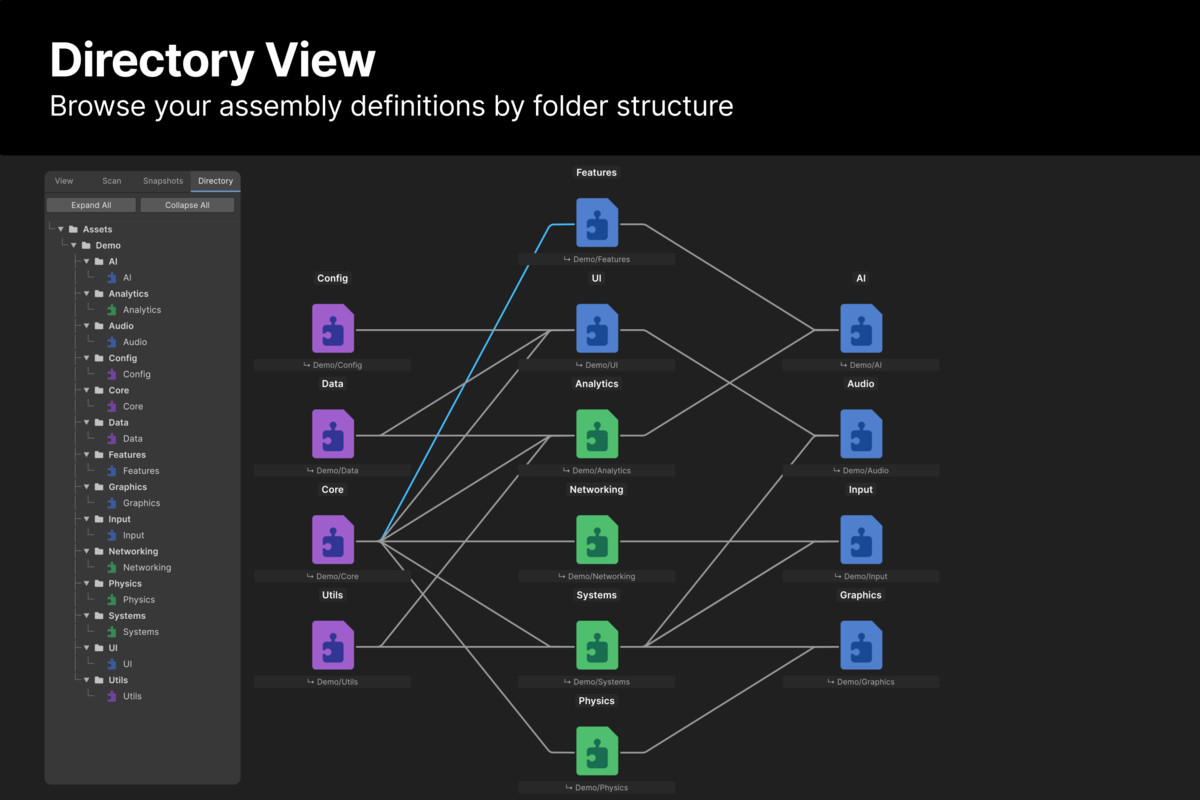
Task: Collapse the Networking folder disclosure arrow
Action: (x=87, y=551)
